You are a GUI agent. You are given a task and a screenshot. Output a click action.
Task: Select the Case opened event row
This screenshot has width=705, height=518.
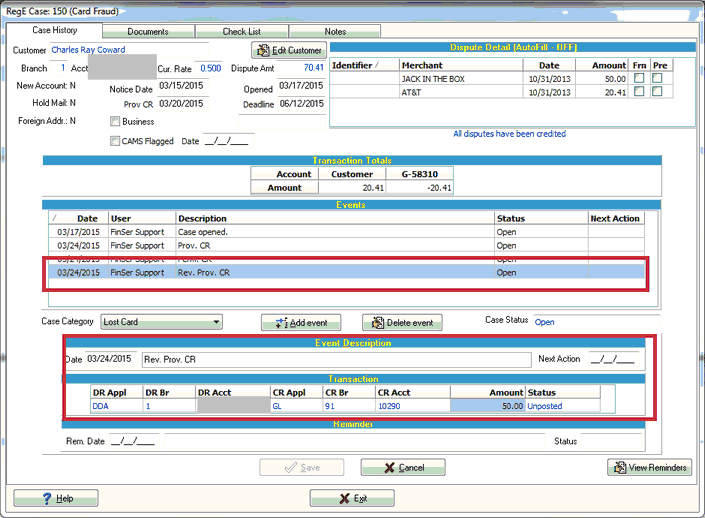(346, 232)
